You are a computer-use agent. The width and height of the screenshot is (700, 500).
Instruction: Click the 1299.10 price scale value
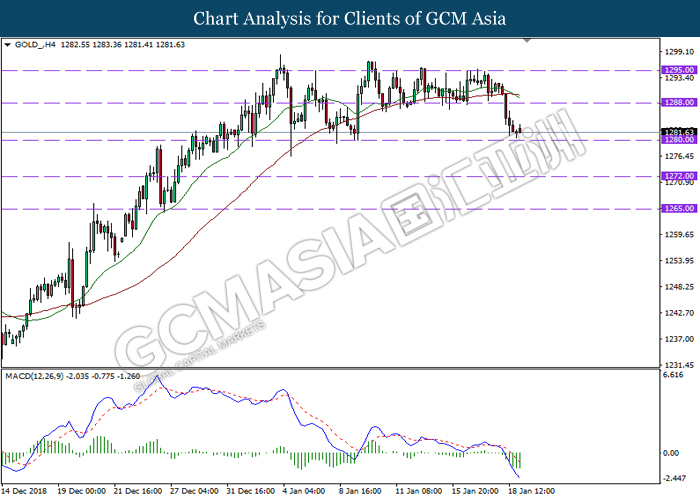pyautogui.click(x=679, y=52)
